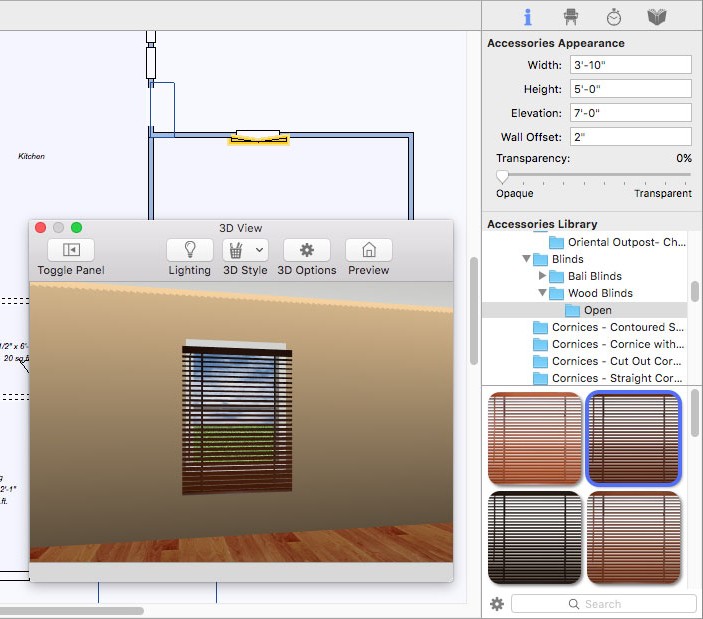Click the Kitchen label on floor plan
Viewport: 703px width, 619px height.
pos(31,156)
